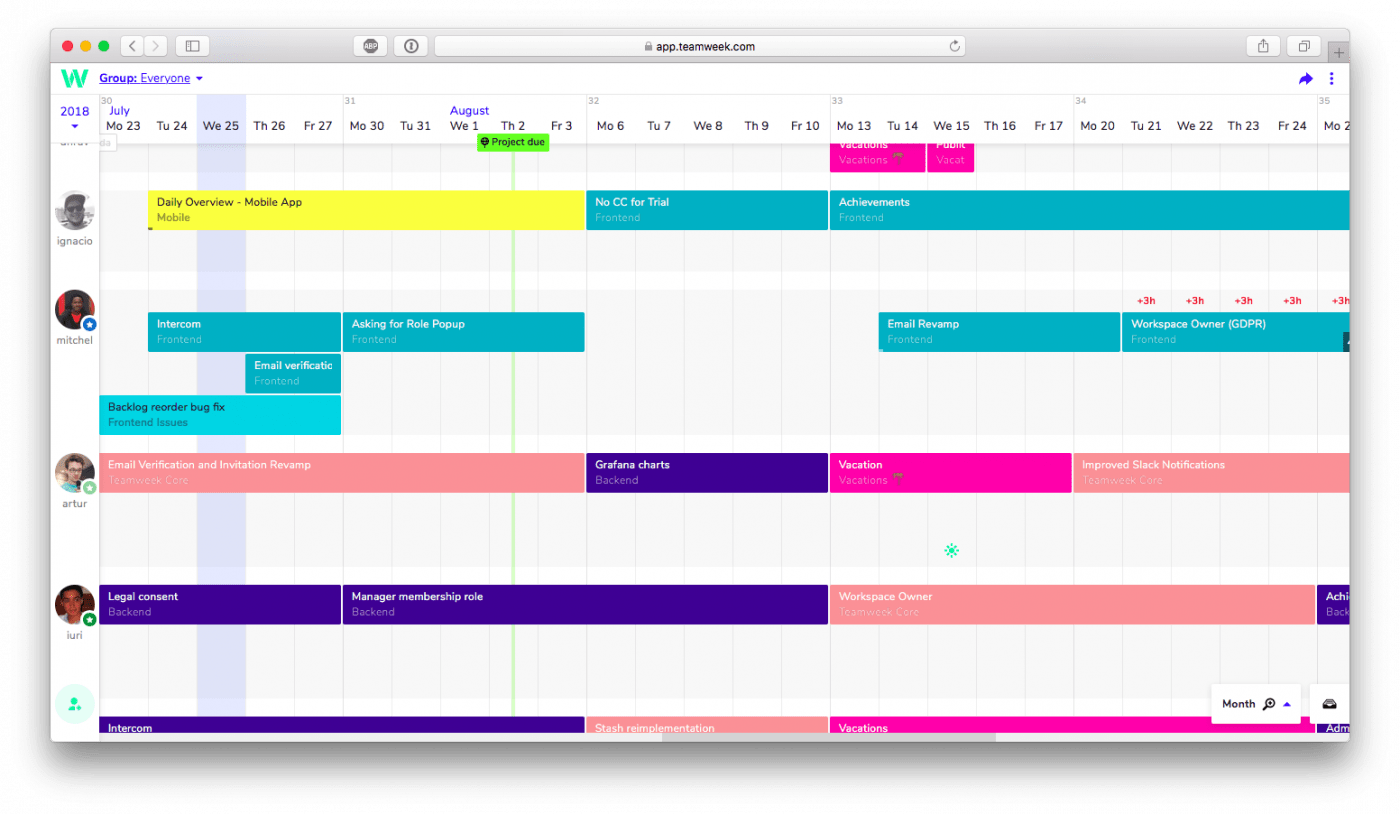
Task: Click the July month label
Action: click(119, 111)
